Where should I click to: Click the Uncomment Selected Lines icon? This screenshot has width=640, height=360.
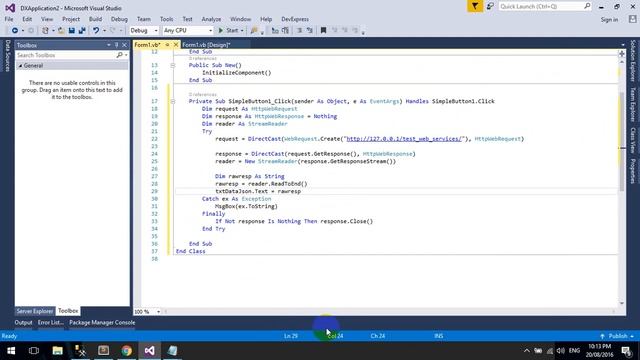pyautogui.click(x=285, y=31)
